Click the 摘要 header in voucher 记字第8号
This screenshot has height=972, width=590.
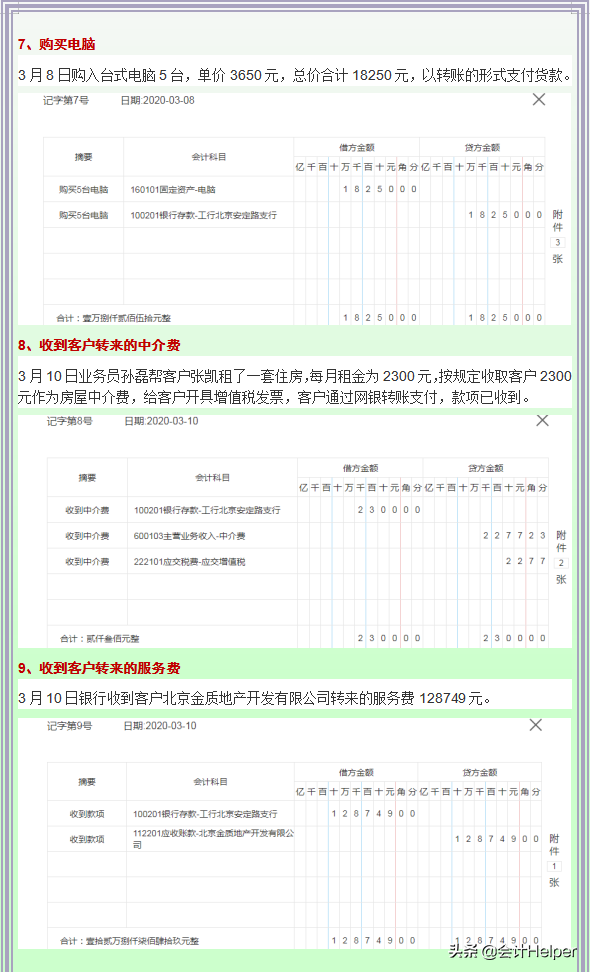point(87,478)
